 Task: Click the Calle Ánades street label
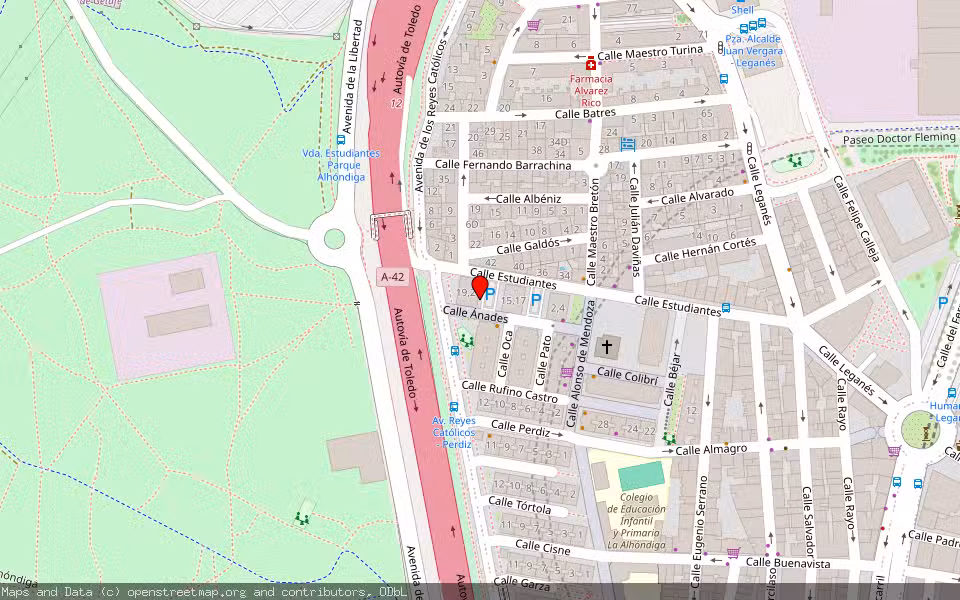pyautogui.click(x=475, y=314)
